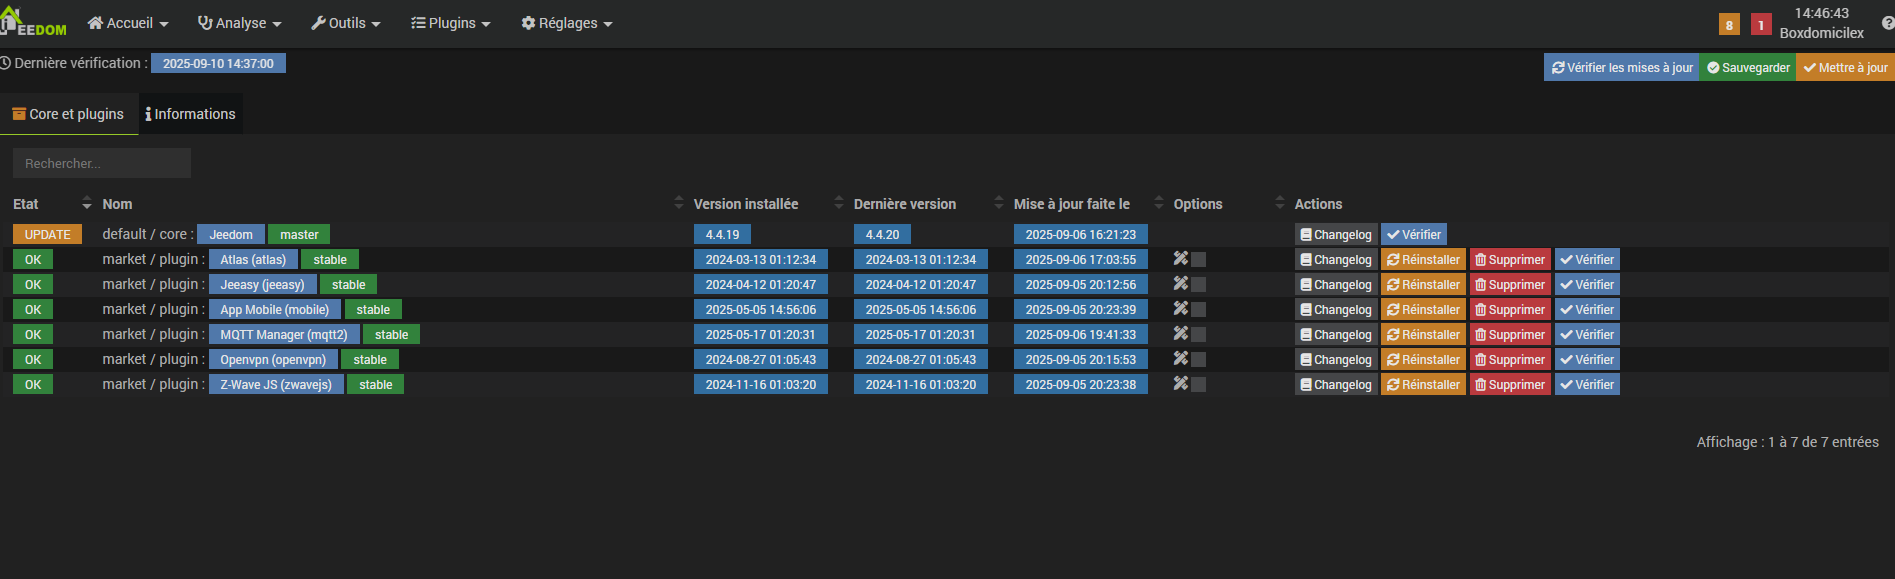This screenshot has width=1895, height=579.
Task: Click the tools icon in the Jeeasy row
Action: tap(1180, 284)
